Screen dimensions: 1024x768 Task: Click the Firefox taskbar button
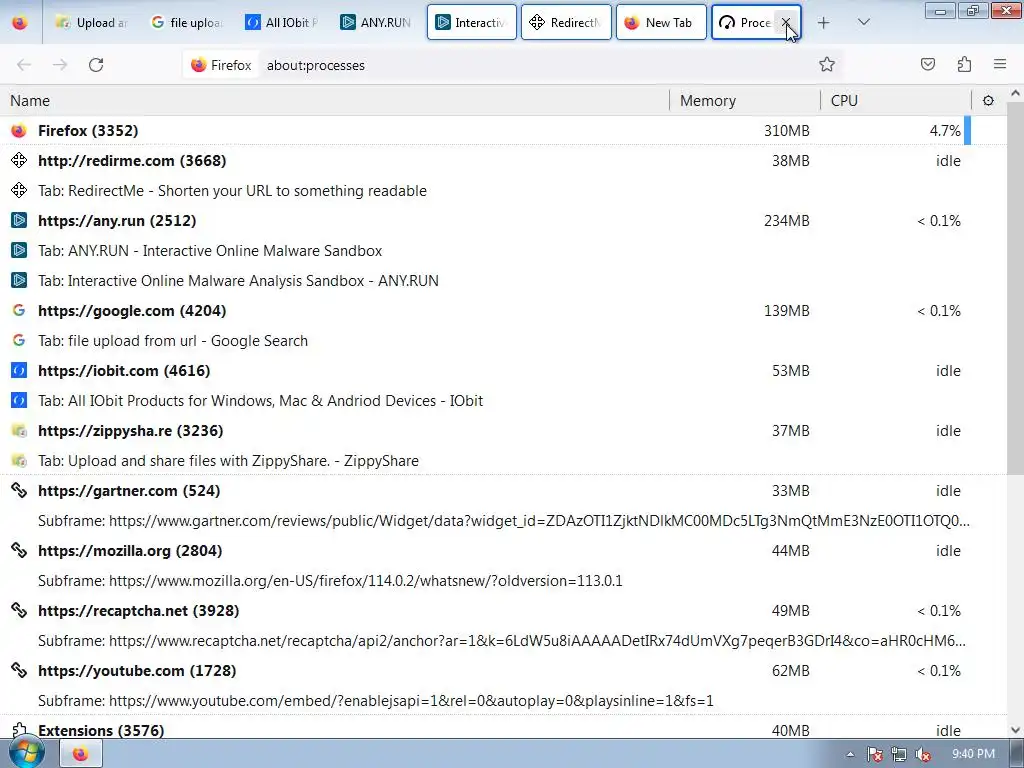pos(81,754)
